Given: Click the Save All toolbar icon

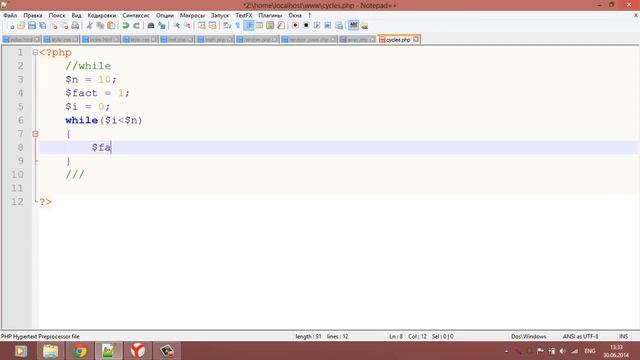Looking at the screenshot, I should click(42, 26).
